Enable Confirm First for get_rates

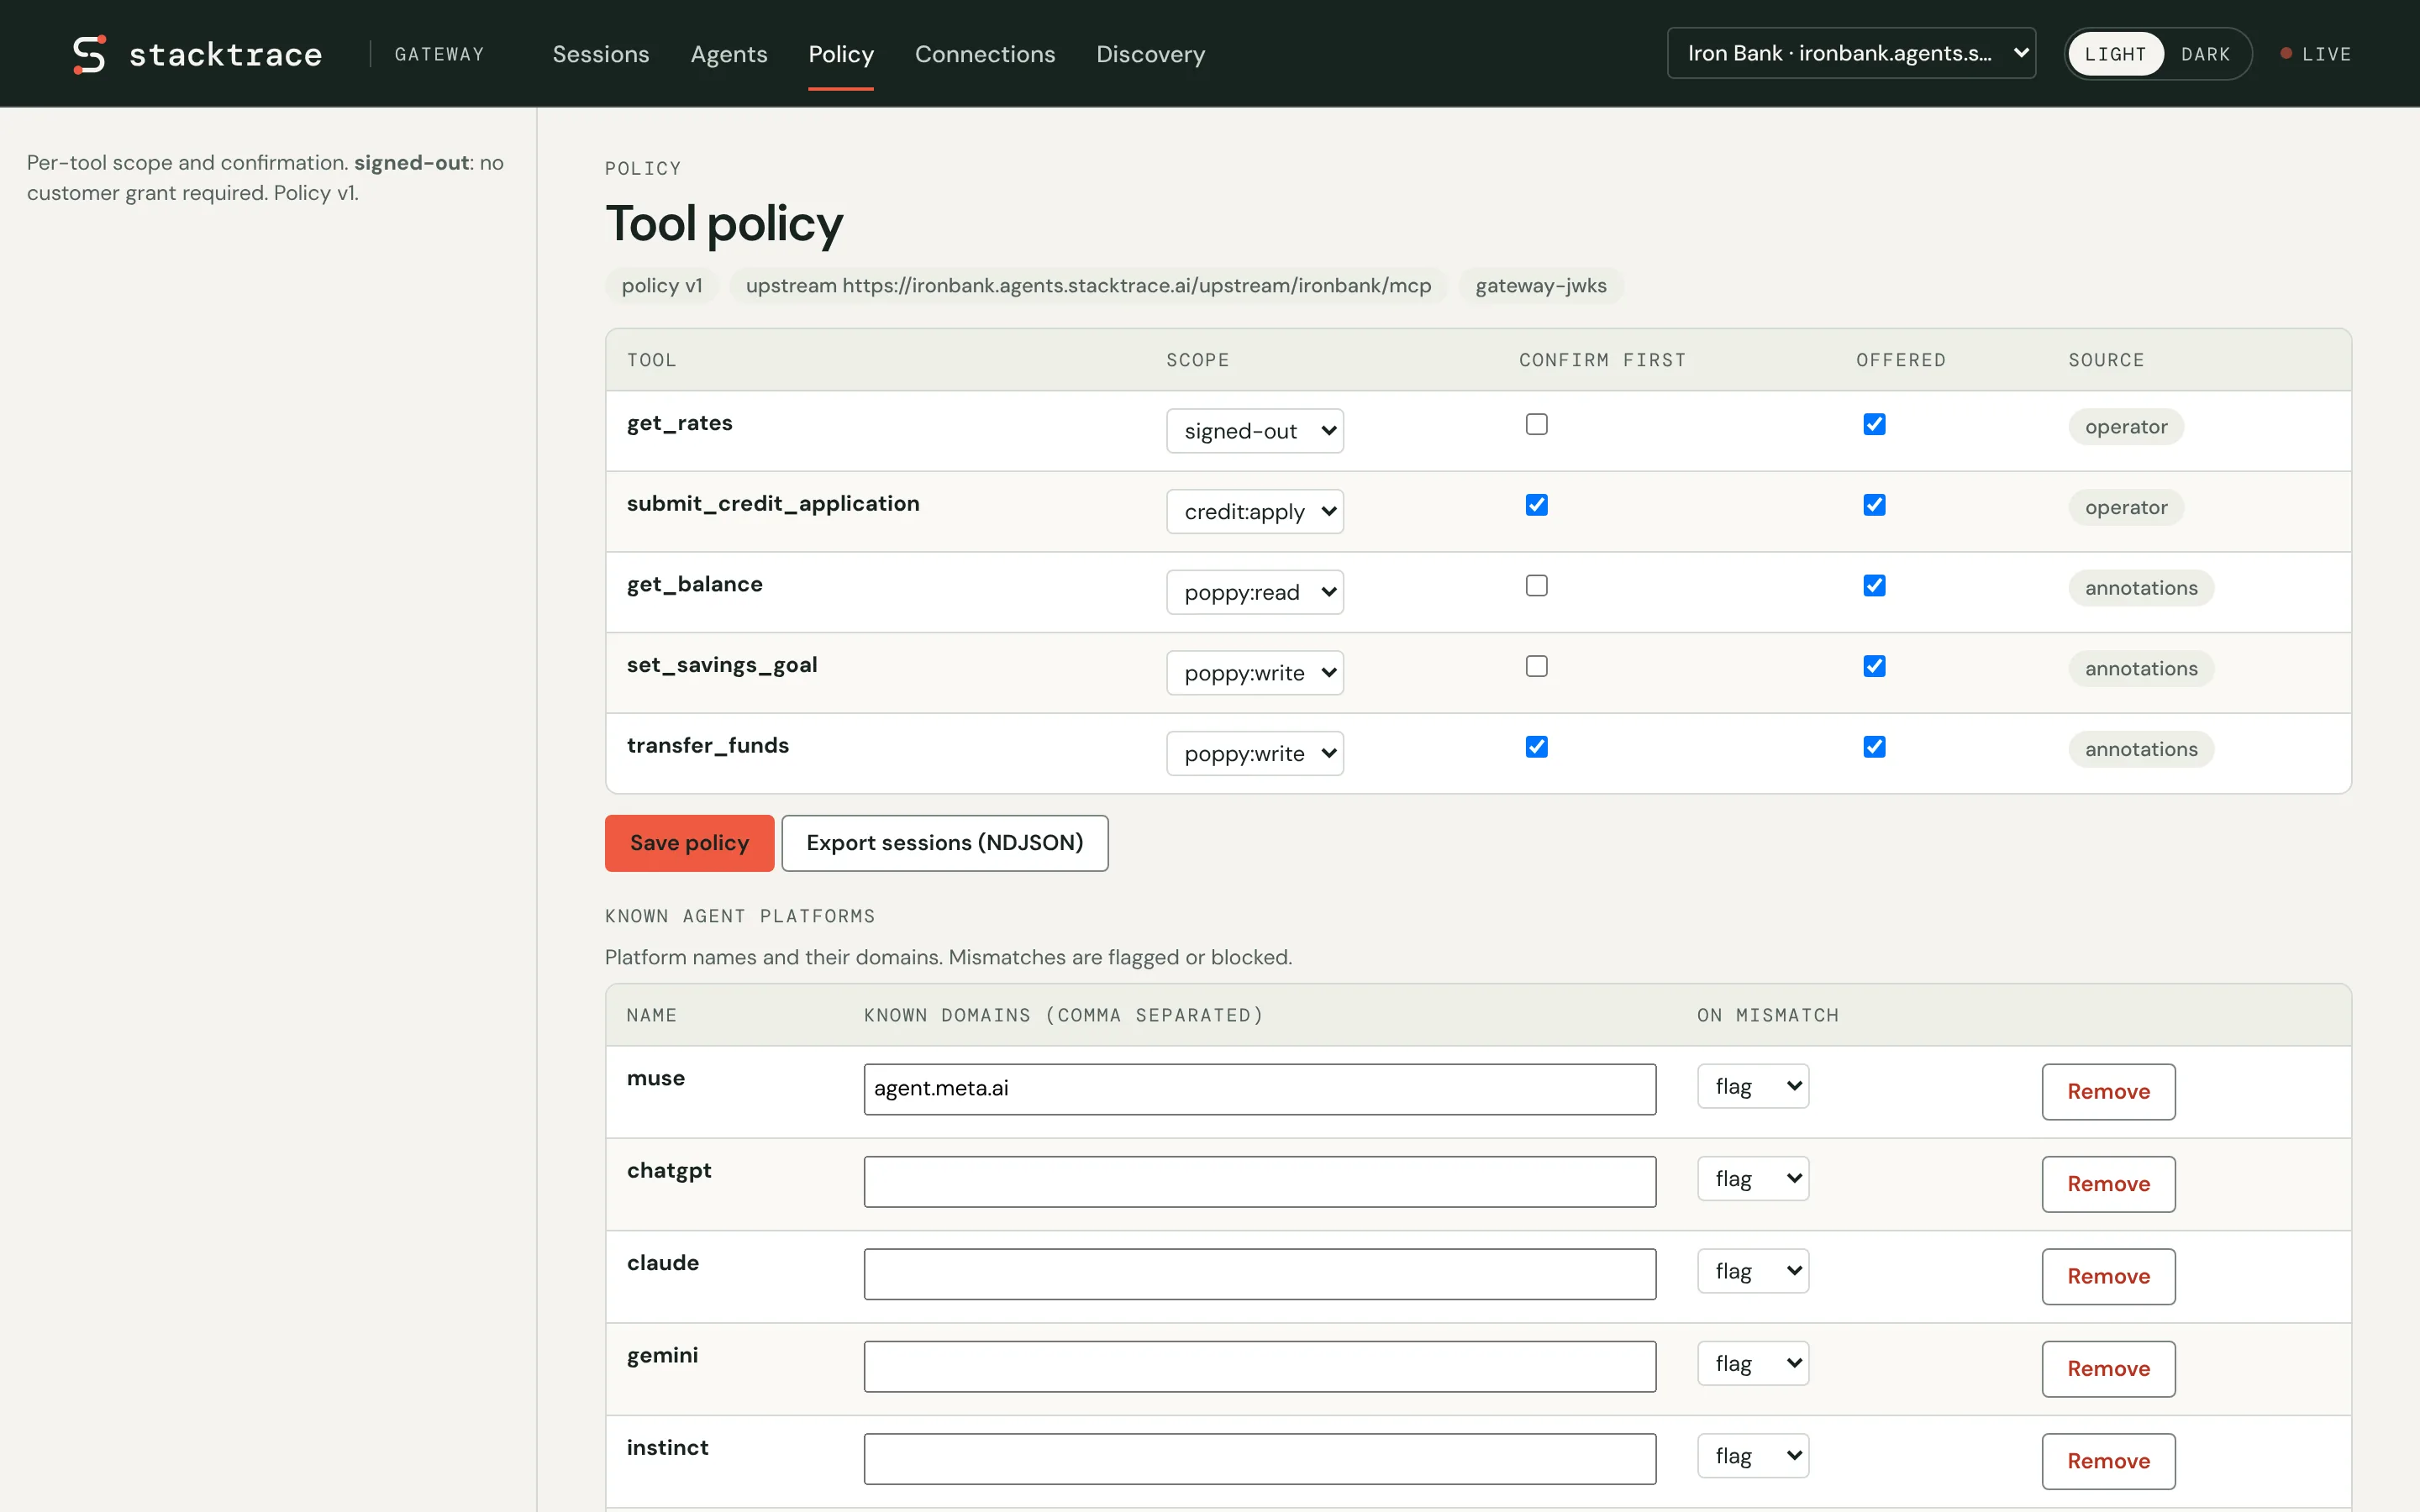[1536, 424]
